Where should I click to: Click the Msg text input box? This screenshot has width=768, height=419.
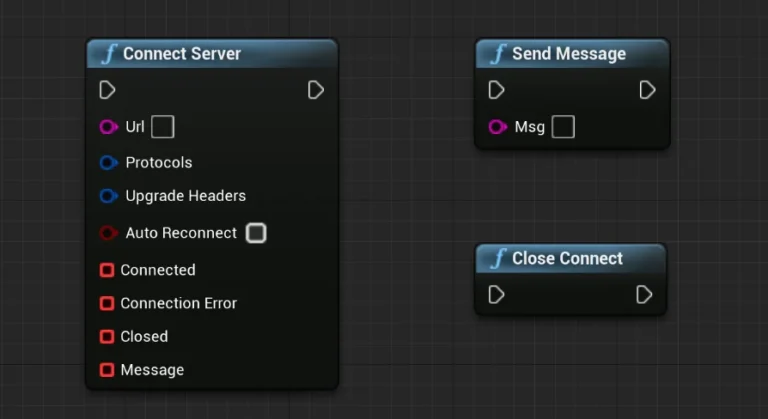[563, 127]
